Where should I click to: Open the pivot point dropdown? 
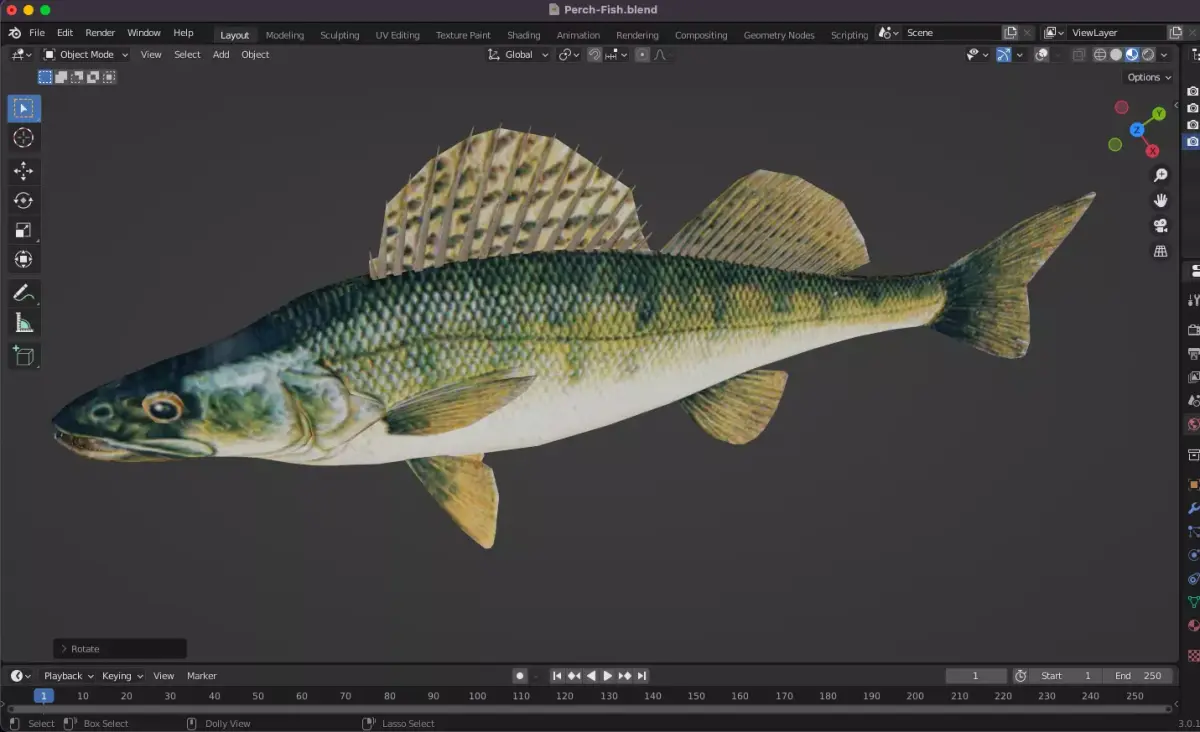click(569, 55)
